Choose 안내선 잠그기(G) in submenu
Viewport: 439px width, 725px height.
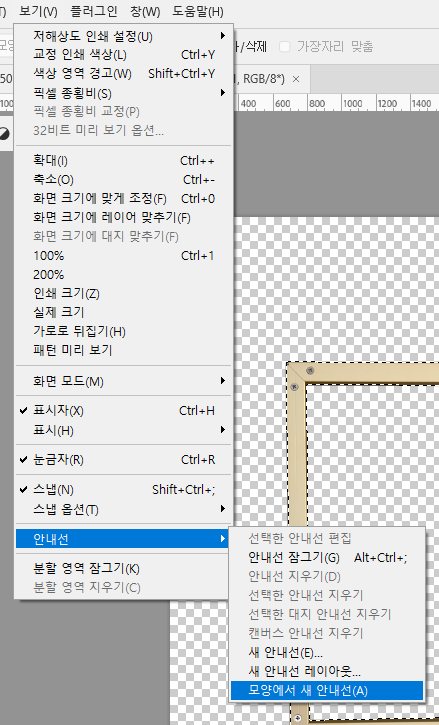pyautogui.click(x=327, y=557)
